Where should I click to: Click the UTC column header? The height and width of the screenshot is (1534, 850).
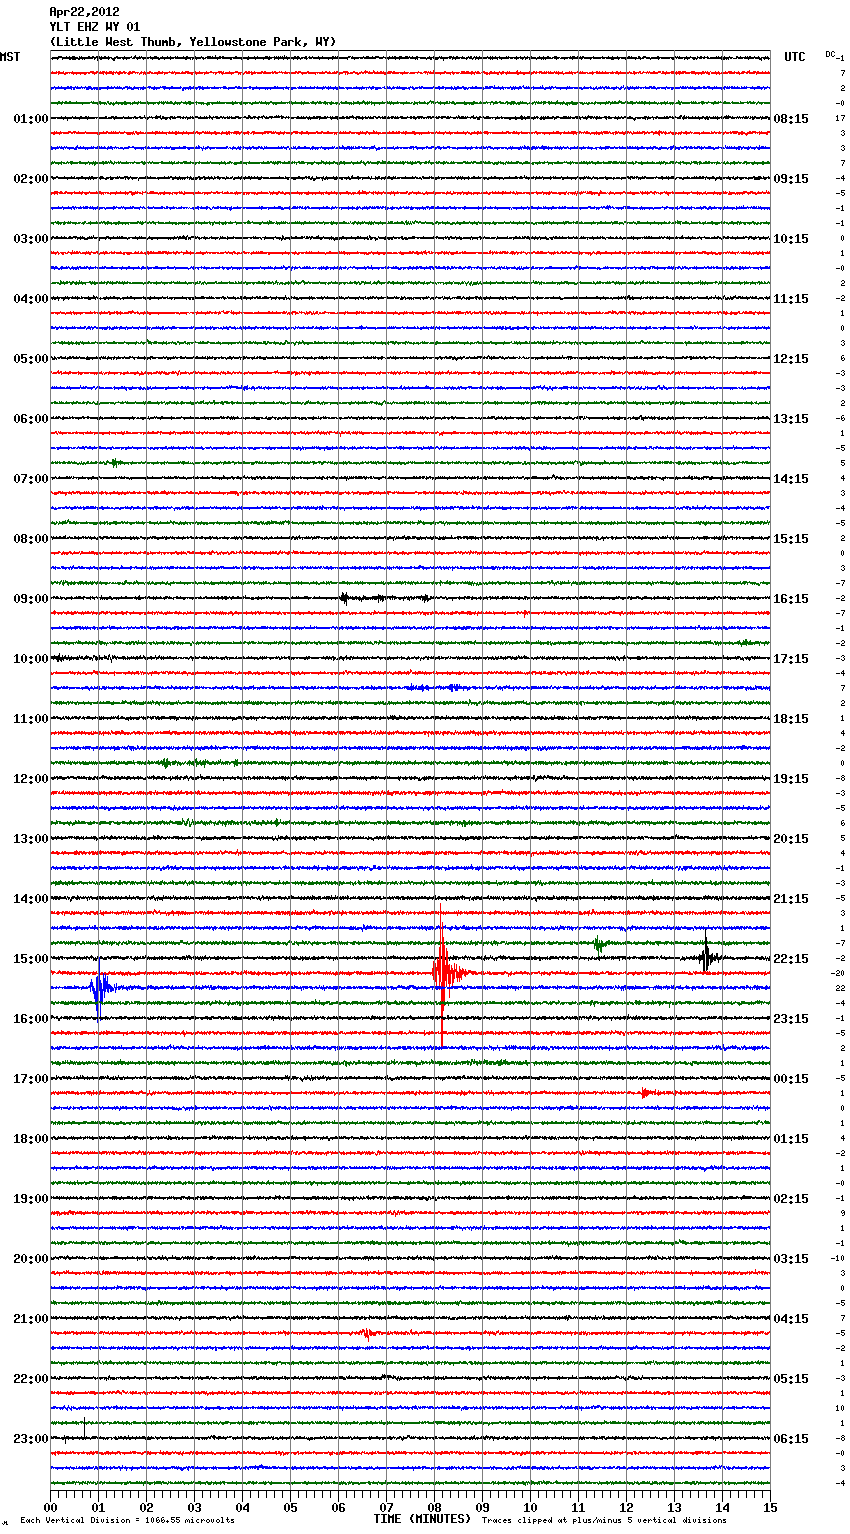794,57
